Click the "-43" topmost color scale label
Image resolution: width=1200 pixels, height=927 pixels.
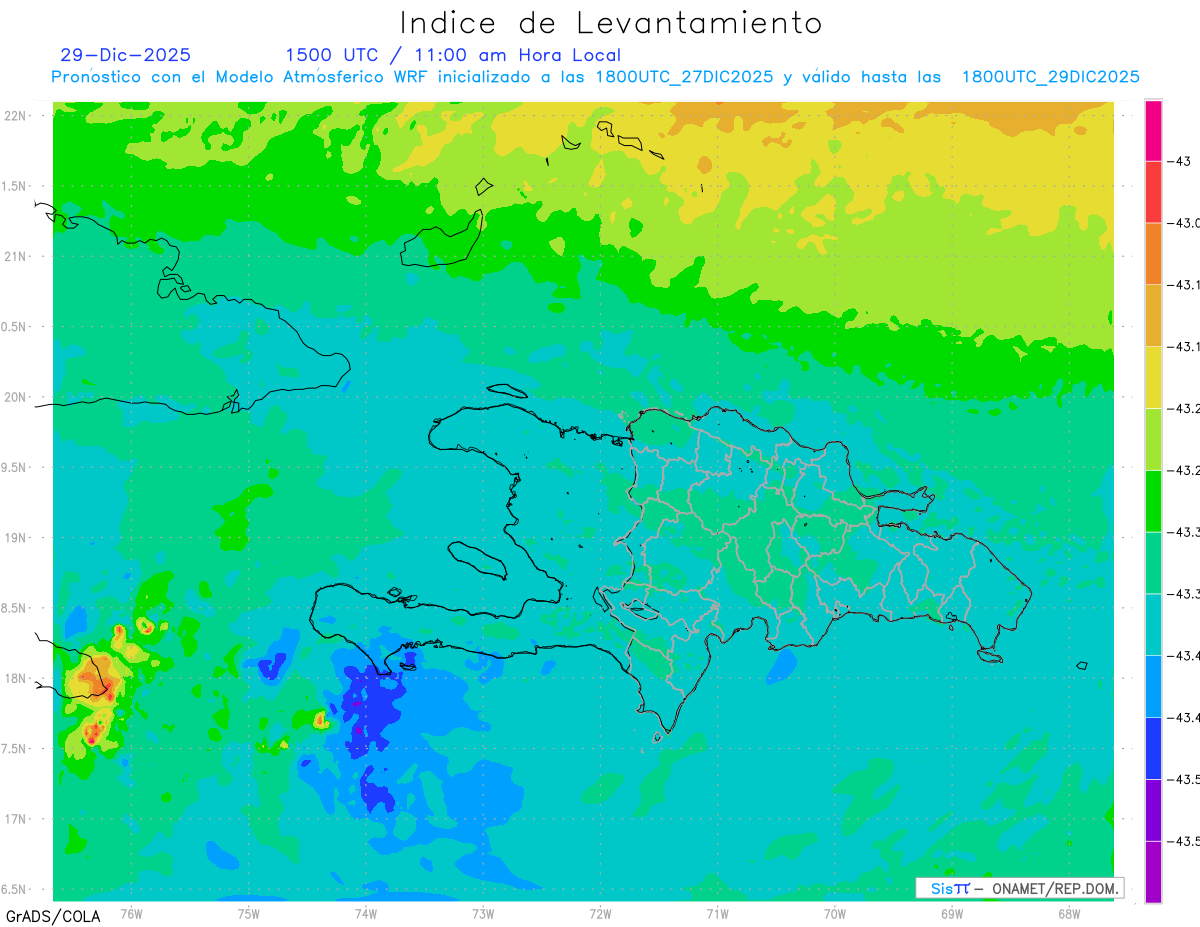1178,161
